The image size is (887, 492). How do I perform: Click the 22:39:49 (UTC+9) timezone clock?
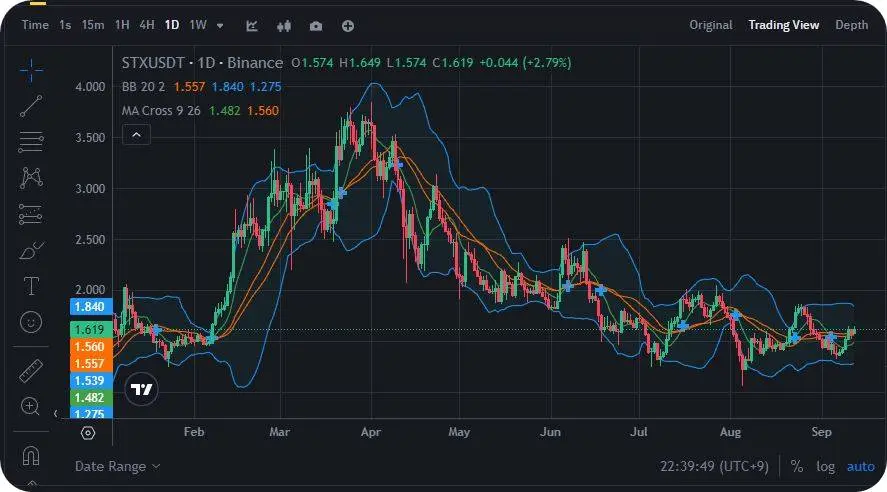714,467
